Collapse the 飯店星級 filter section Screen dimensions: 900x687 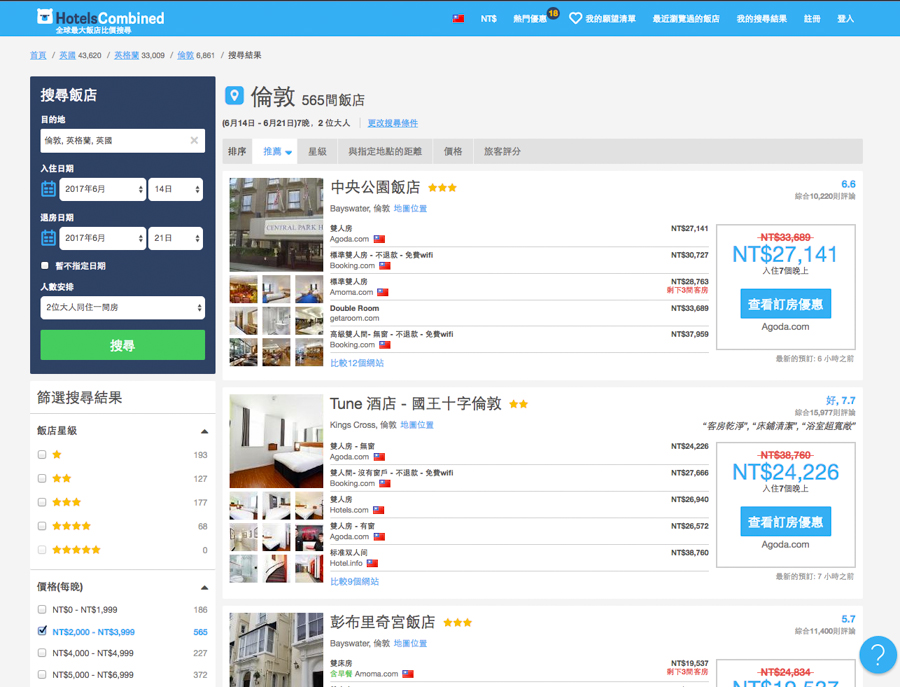(x=204, y=431)
